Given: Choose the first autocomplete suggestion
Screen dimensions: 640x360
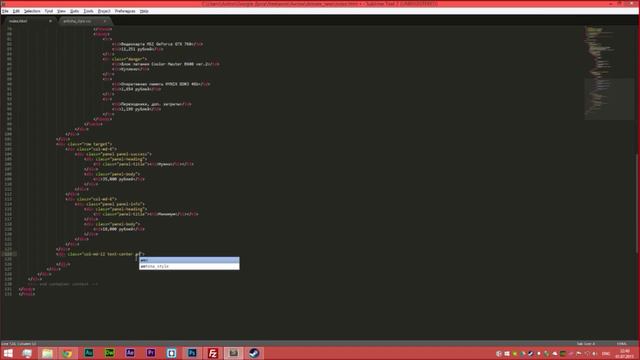Looking at the screenshot, I should point(189,260).
